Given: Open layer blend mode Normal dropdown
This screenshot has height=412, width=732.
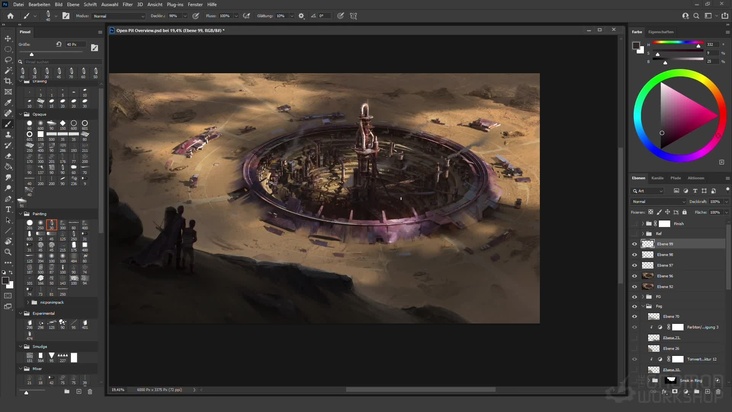Looking at the screenshot, I should (x=658, y=202).
